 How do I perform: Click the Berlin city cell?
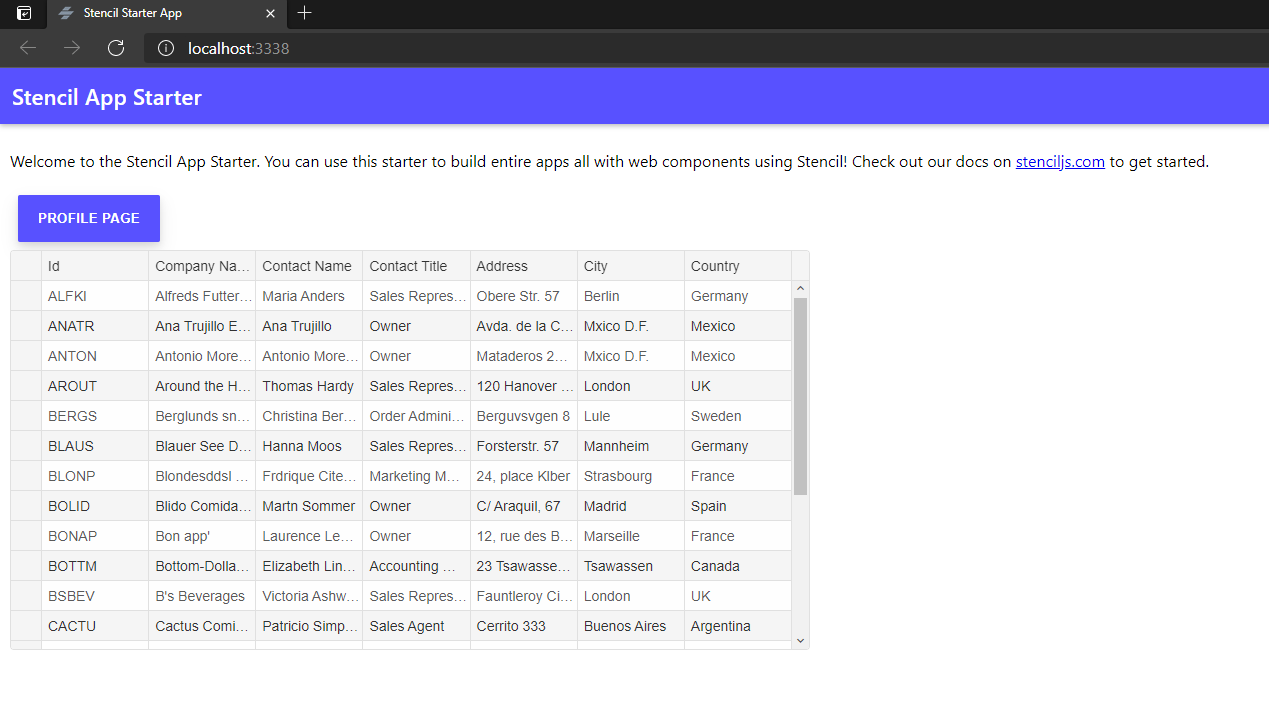[x=631, y=296]
